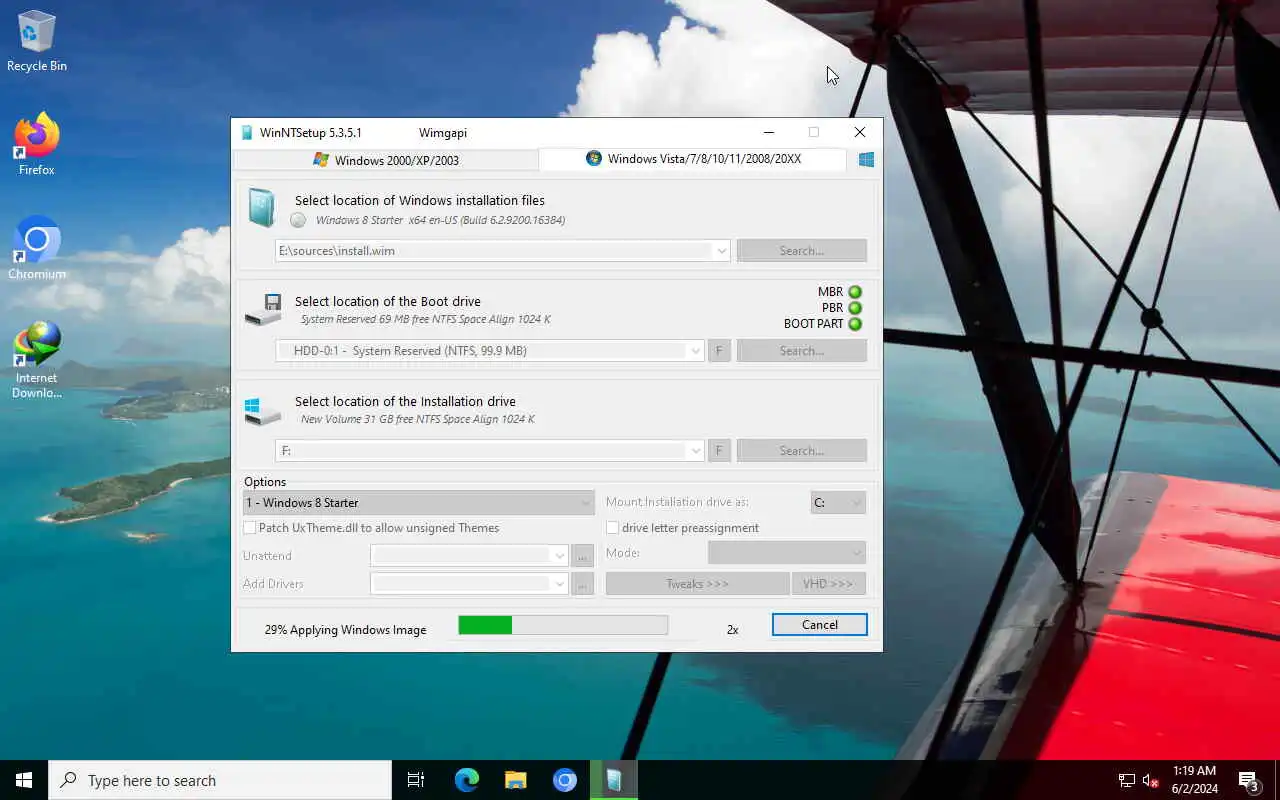Select the Chromium desktop shortcut
This screenshot has height=800, width=1280.
(37, 248)
